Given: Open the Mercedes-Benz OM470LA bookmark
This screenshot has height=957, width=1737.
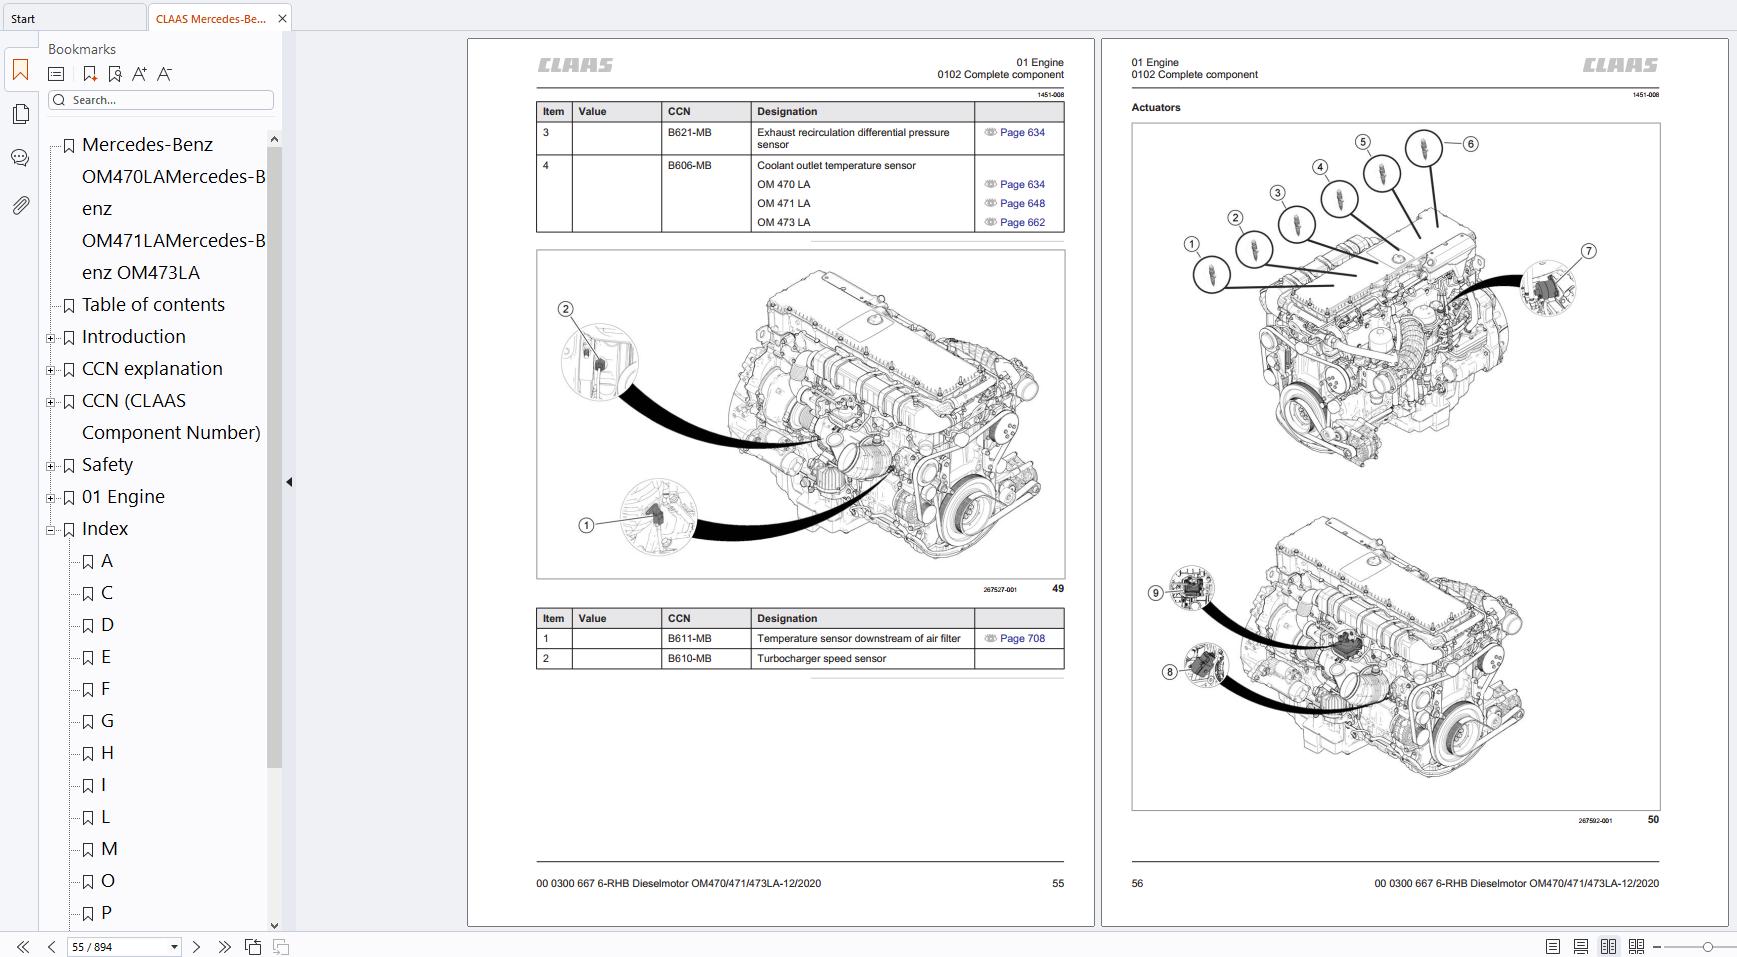Looking at the screenshot, I should coord(173,208).
